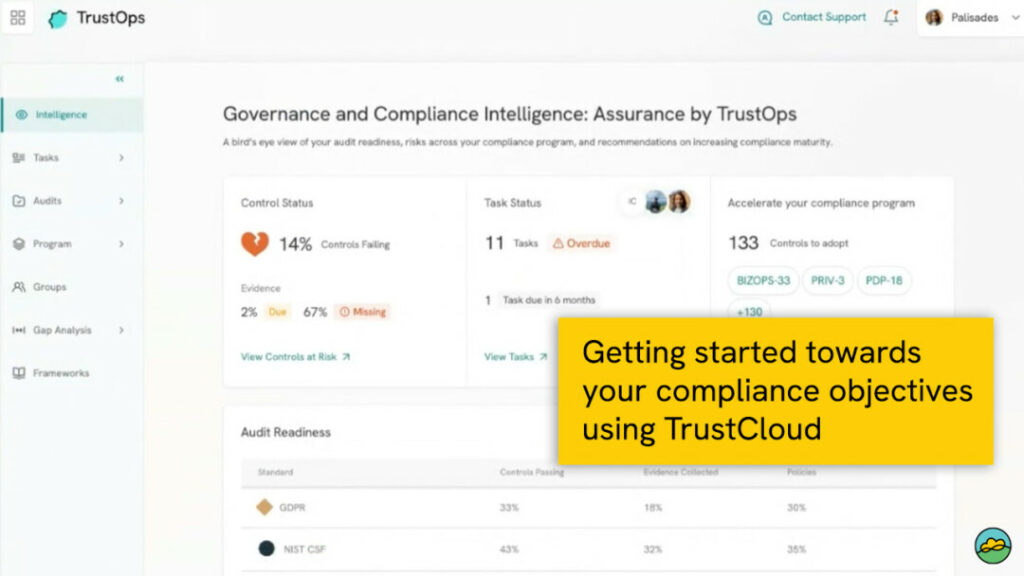The image size is (1024, 576).
Task: Click the broken heart Controls Failing icon
Action: (x=255, y=244)
